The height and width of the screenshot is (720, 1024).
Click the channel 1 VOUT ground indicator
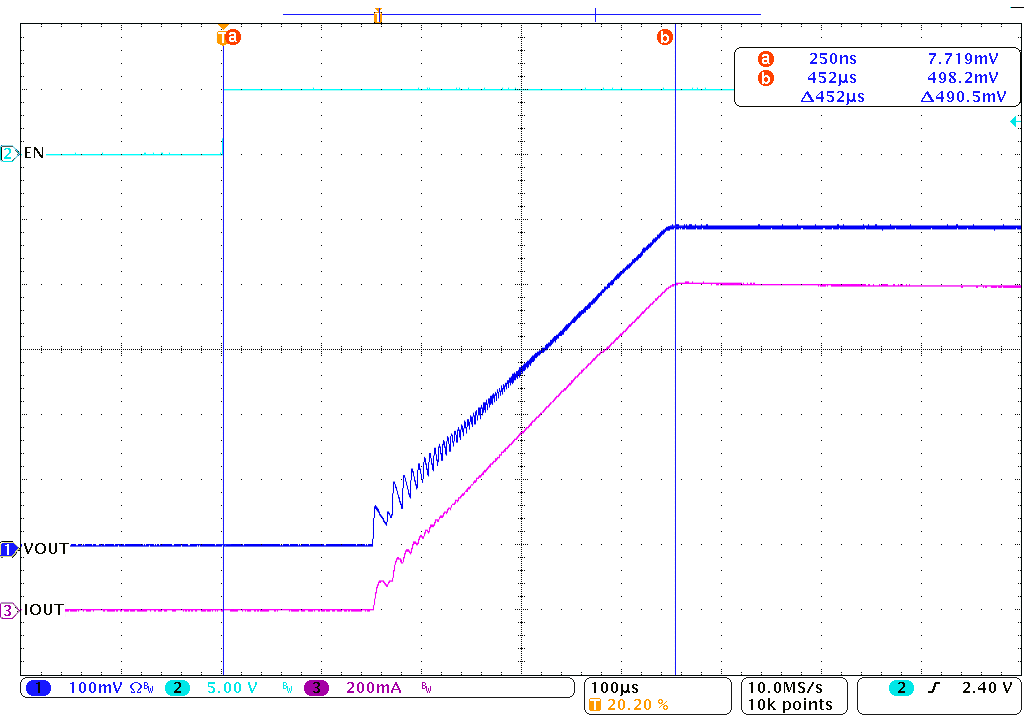pos(9,549)
